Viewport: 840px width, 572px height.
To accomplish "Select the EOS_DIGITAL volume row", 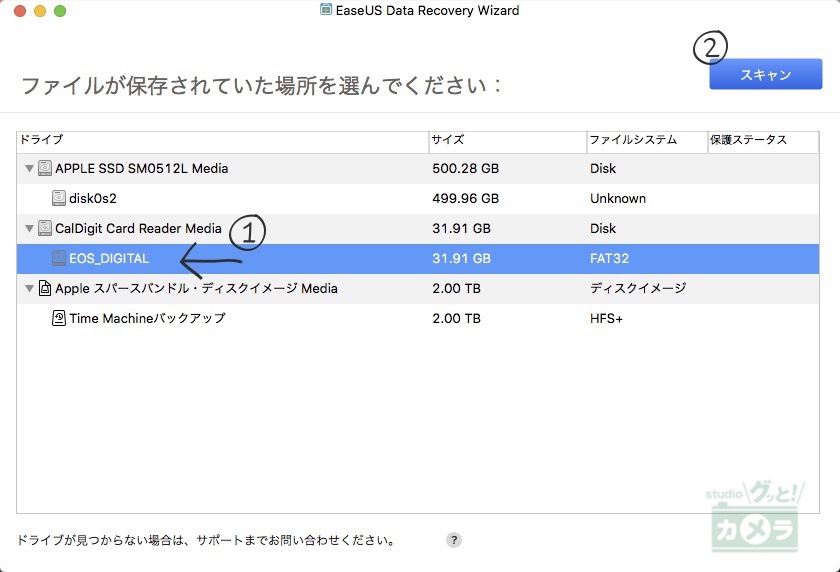I will (x=418, y=259).
